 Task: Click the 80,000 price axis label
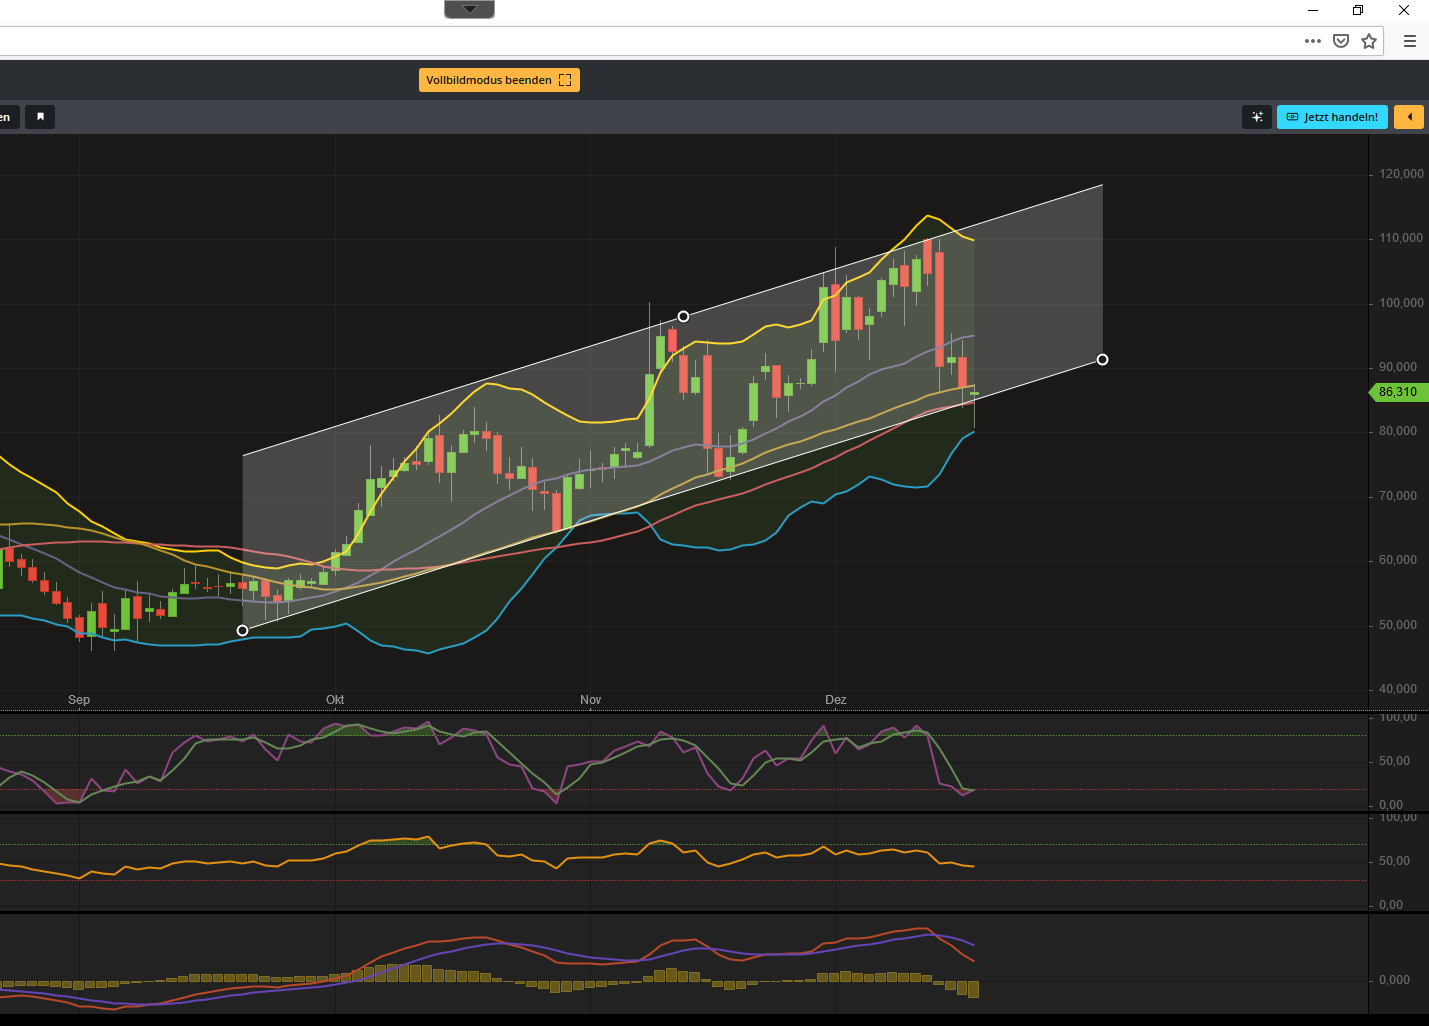pos(1398,431)
